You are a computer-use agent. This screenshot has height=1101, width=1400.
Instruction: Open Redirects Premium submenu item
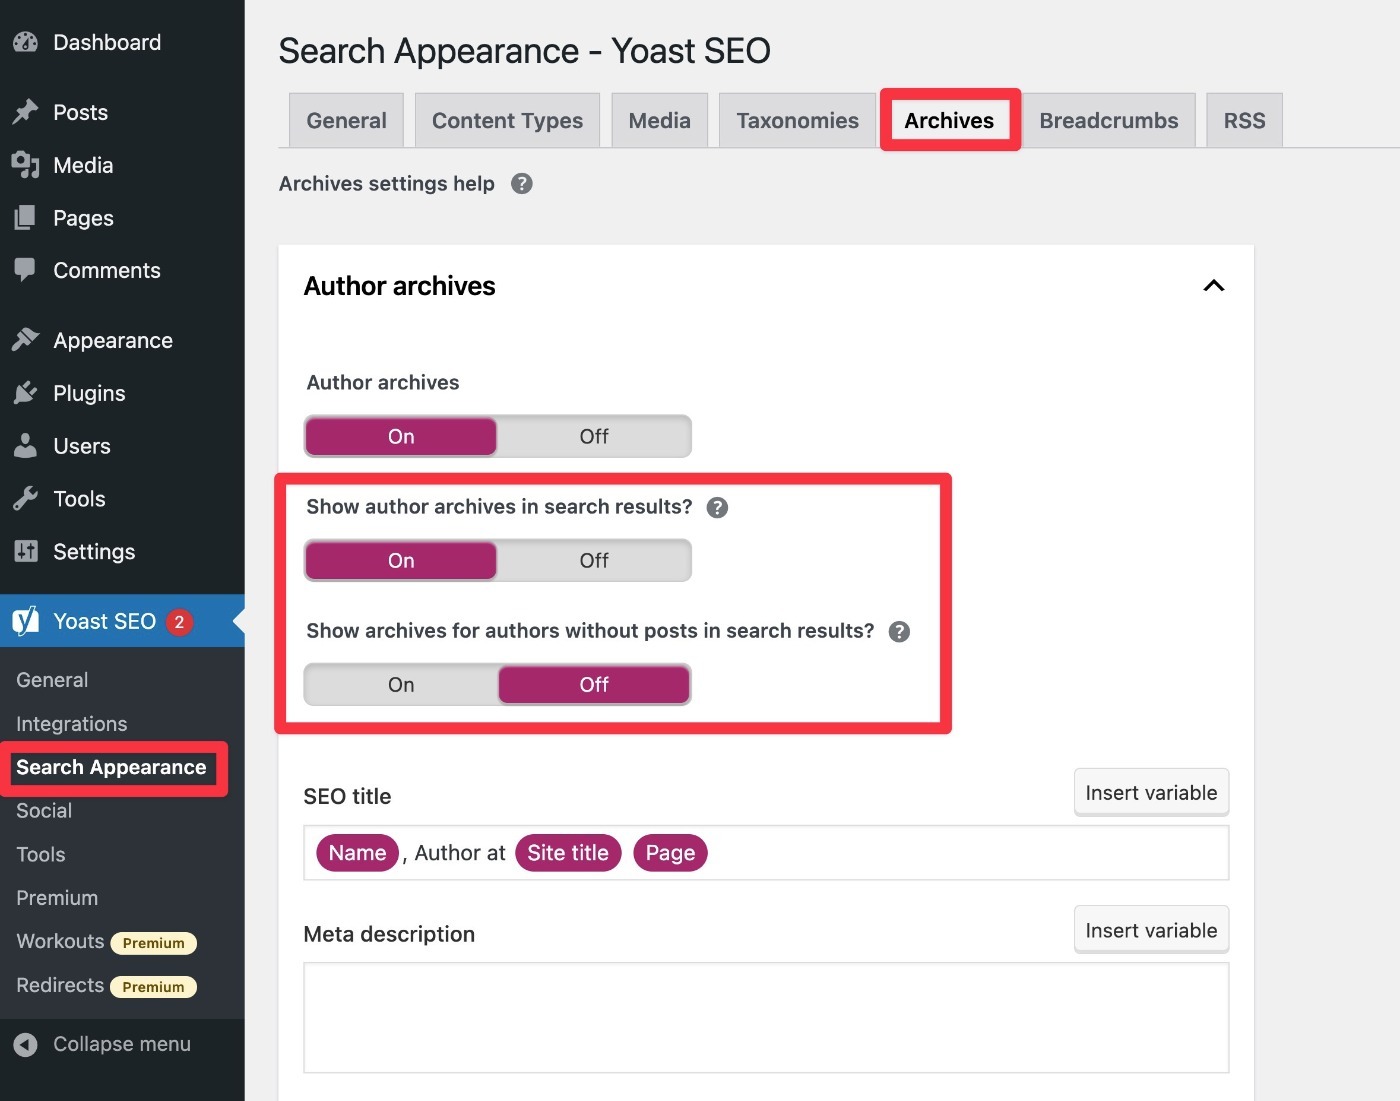click(x=106, y=986)
